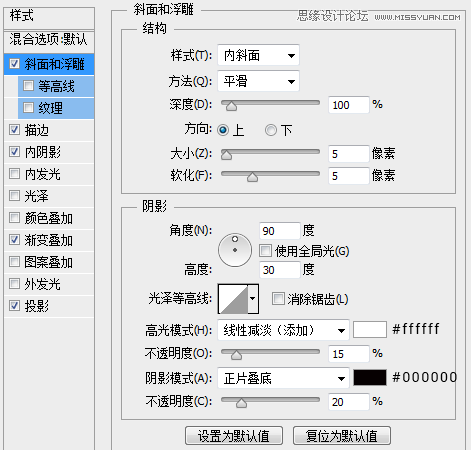Open the white highlight color swatch
The height and width of the screenshot is (450, 471).
370,329
